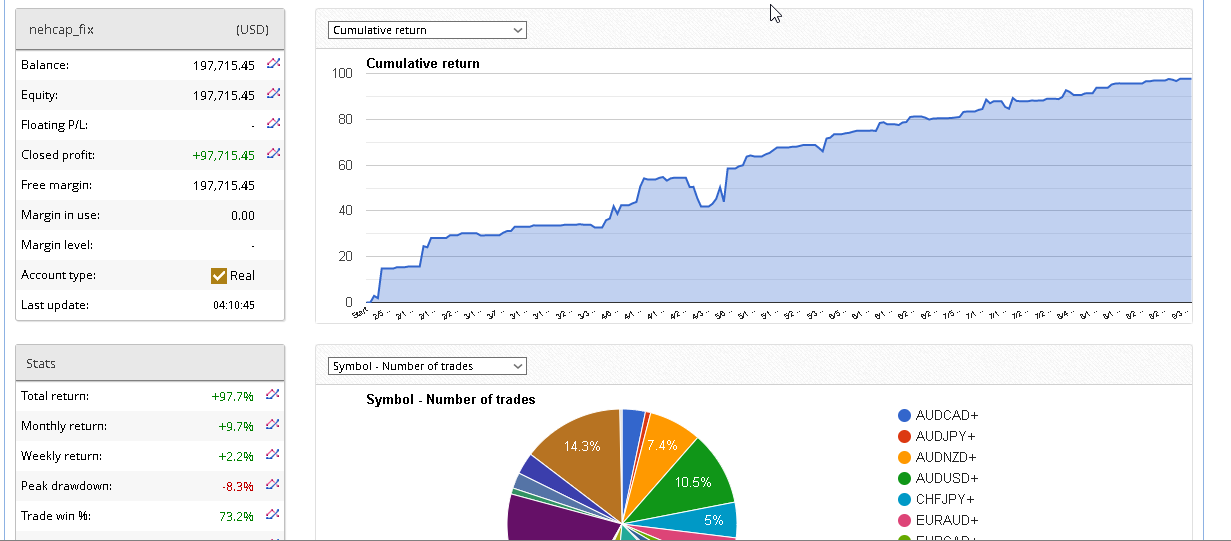Open the Cumulative return dropdown
This screenshot has width=1231, height=541.
tap(427, 30)
